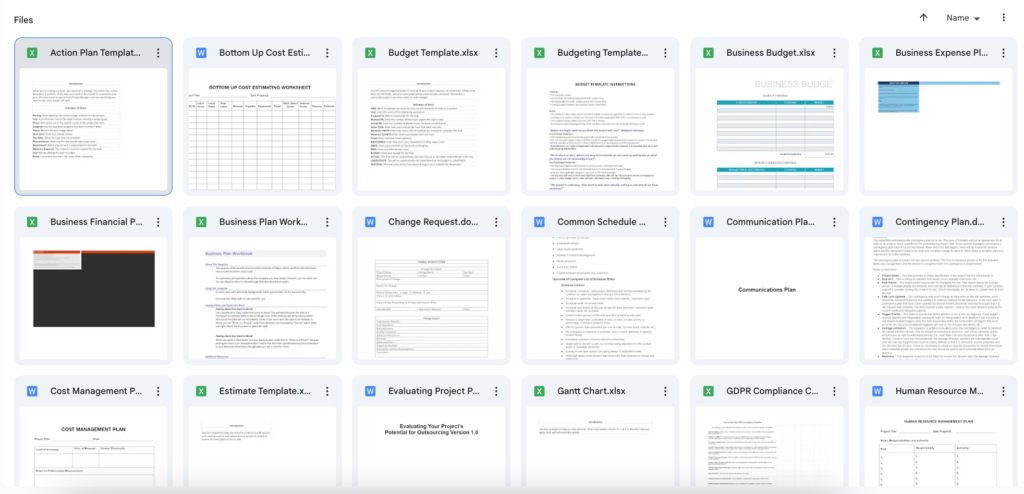Open more actions for Business Budget.xlsx

[835, 53]
